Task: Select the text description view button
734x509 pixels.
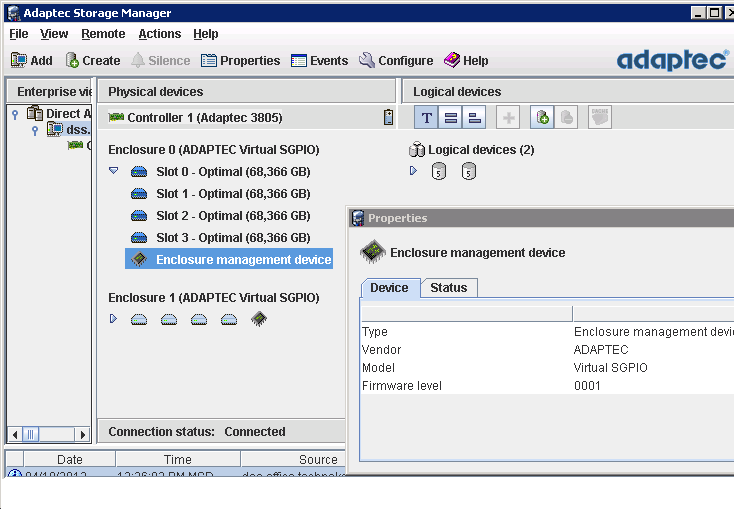Action: (426, 117)
